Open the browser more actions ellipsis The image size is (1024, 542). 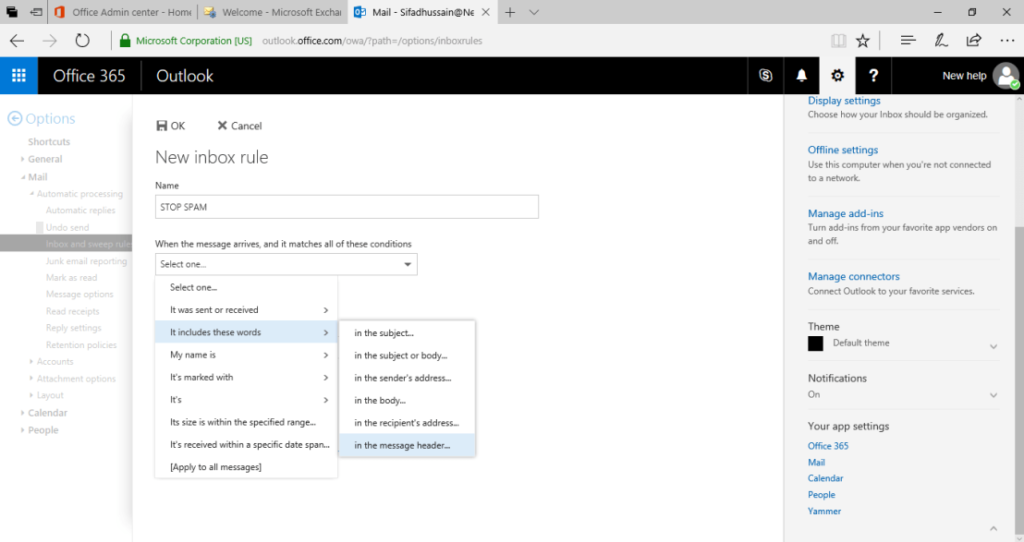(1007, 40)
